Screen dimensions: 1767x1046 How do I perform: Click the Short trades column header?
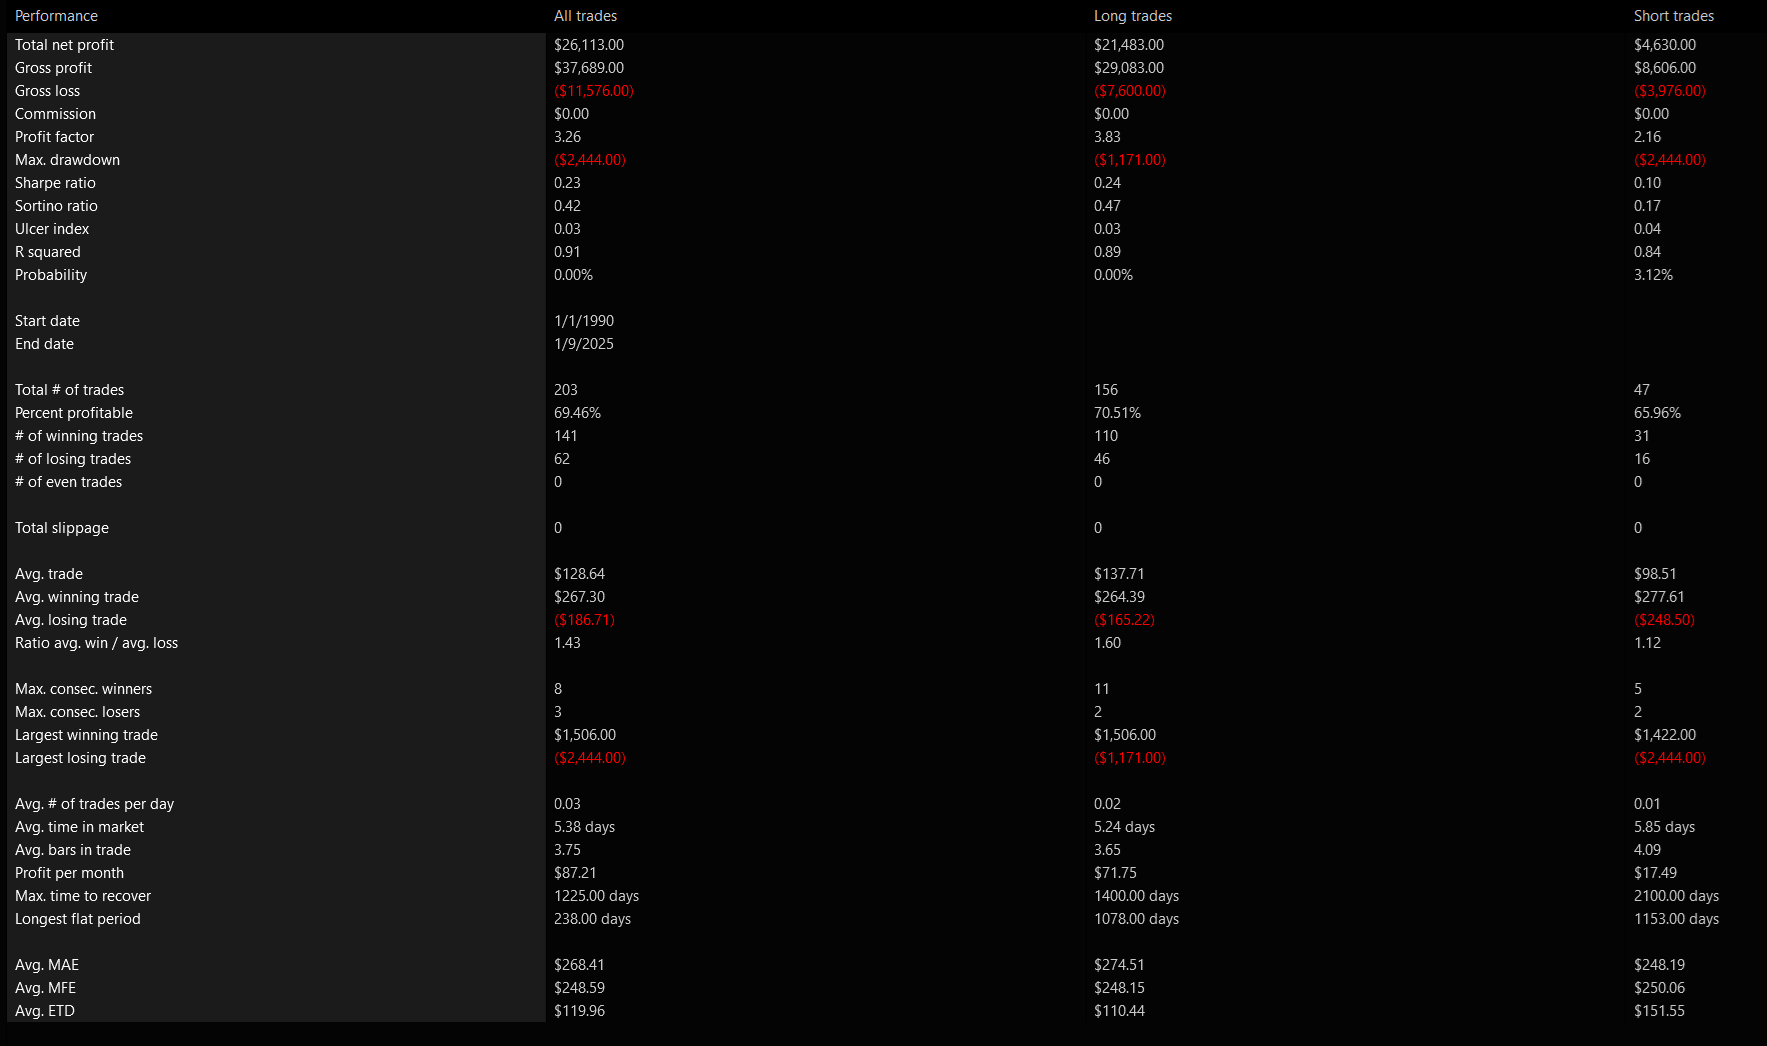pos(1673,16)
